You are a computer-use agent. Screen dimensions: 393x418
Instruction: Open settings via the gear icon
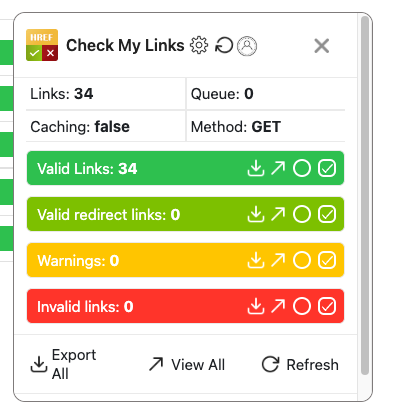coord(199,45)
